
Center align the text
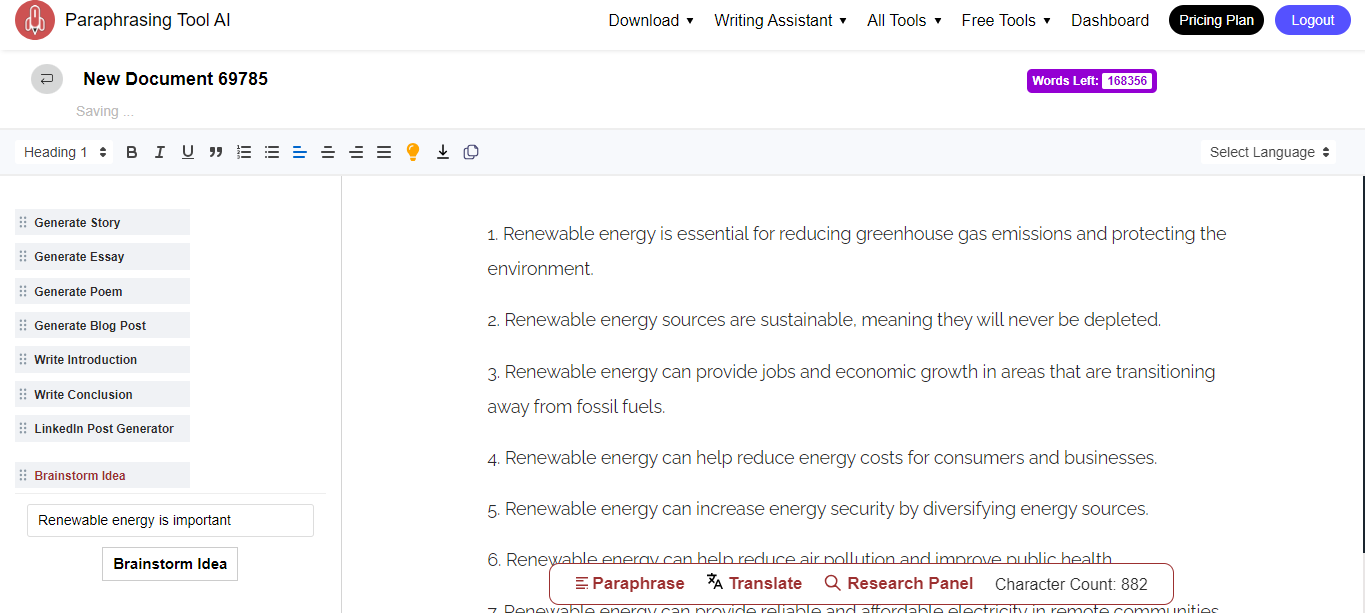coord(327,152)
